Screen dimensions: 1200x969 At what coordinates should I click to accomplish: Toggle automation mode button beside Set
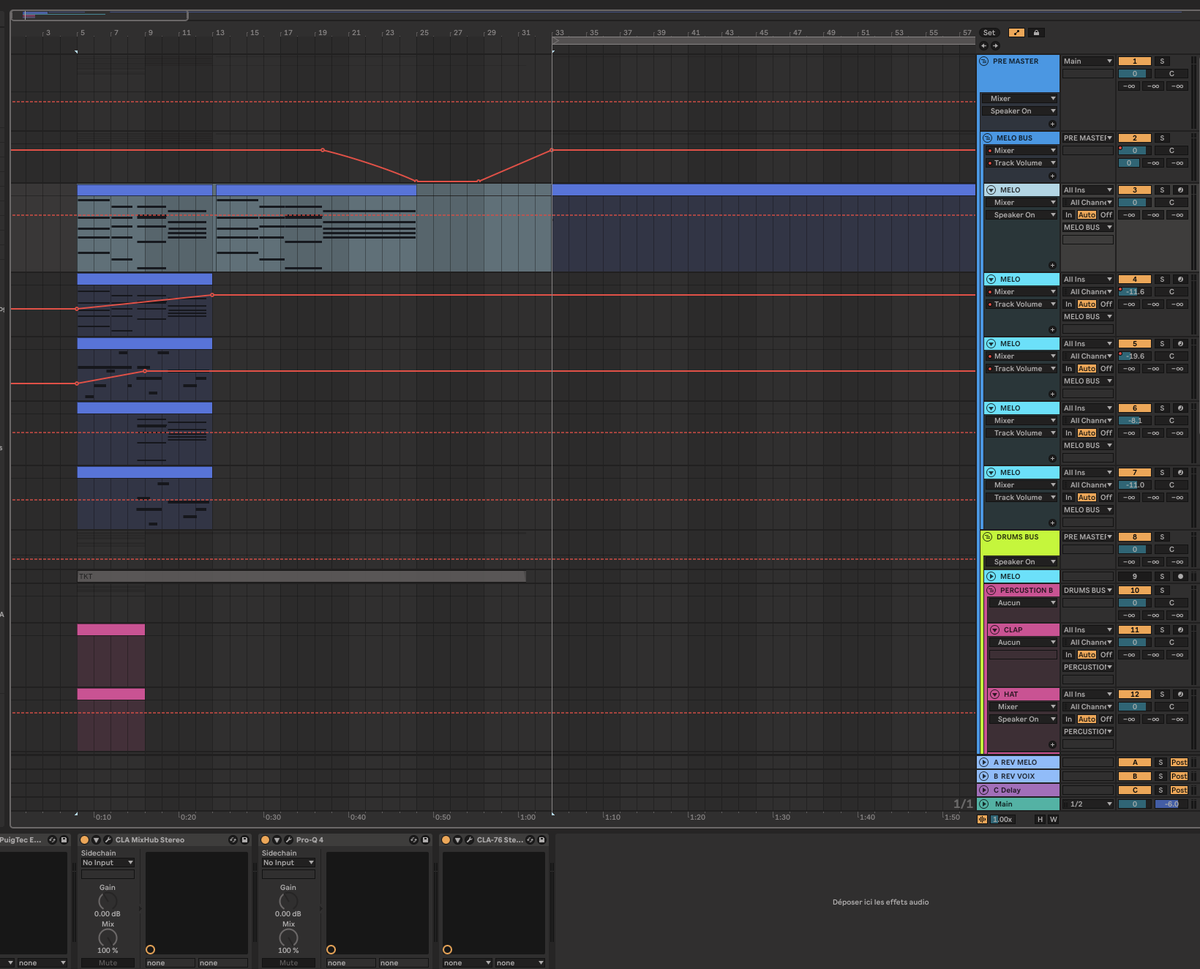pyautogui.click(x=1017, y=33)
